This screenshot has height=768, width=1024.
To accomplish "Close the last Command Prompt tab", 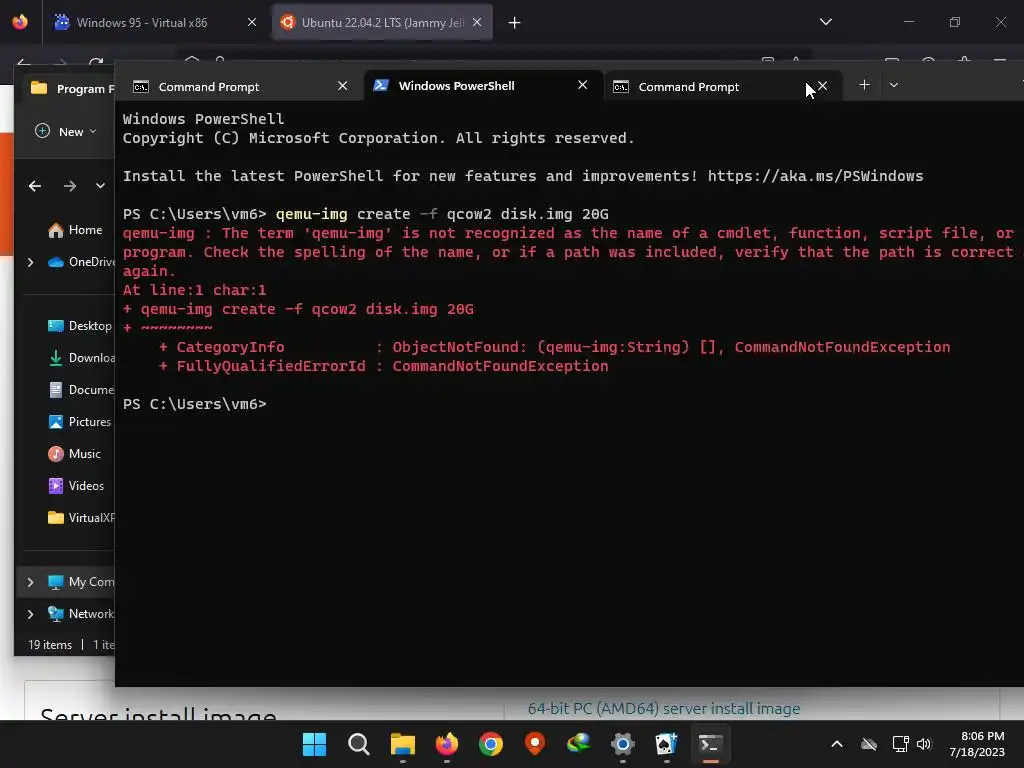I will click(823, 86).
